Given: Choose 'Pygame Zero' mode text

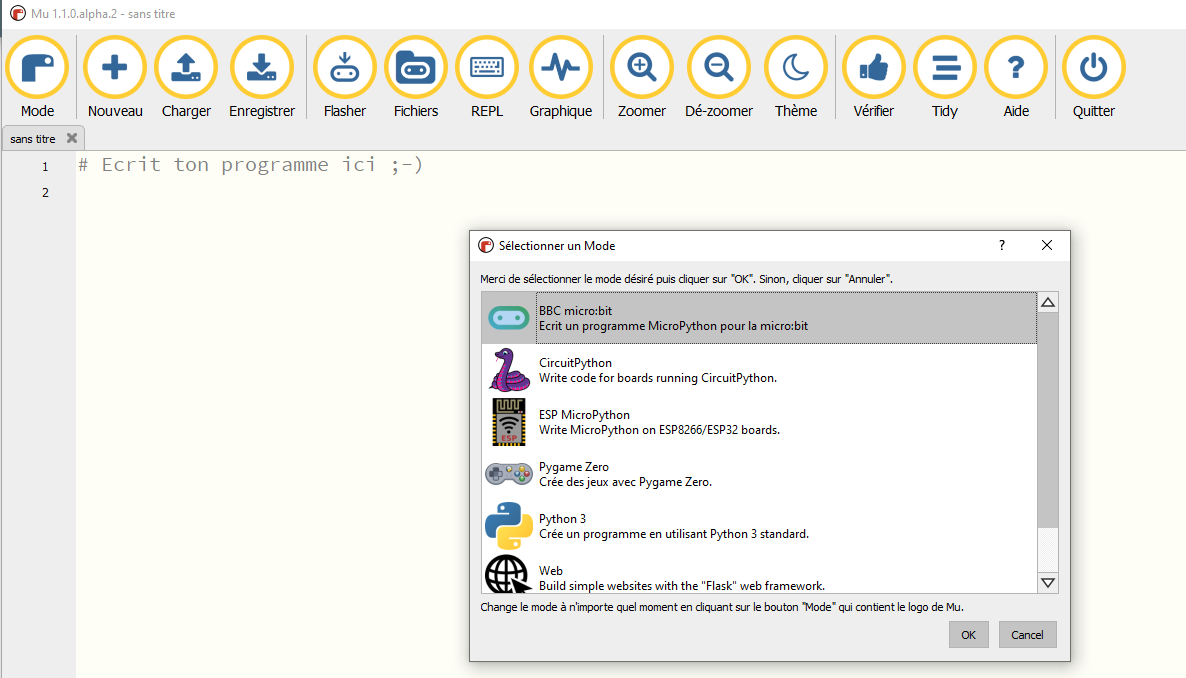Looking at the screenshot, I should pos(573,467).
